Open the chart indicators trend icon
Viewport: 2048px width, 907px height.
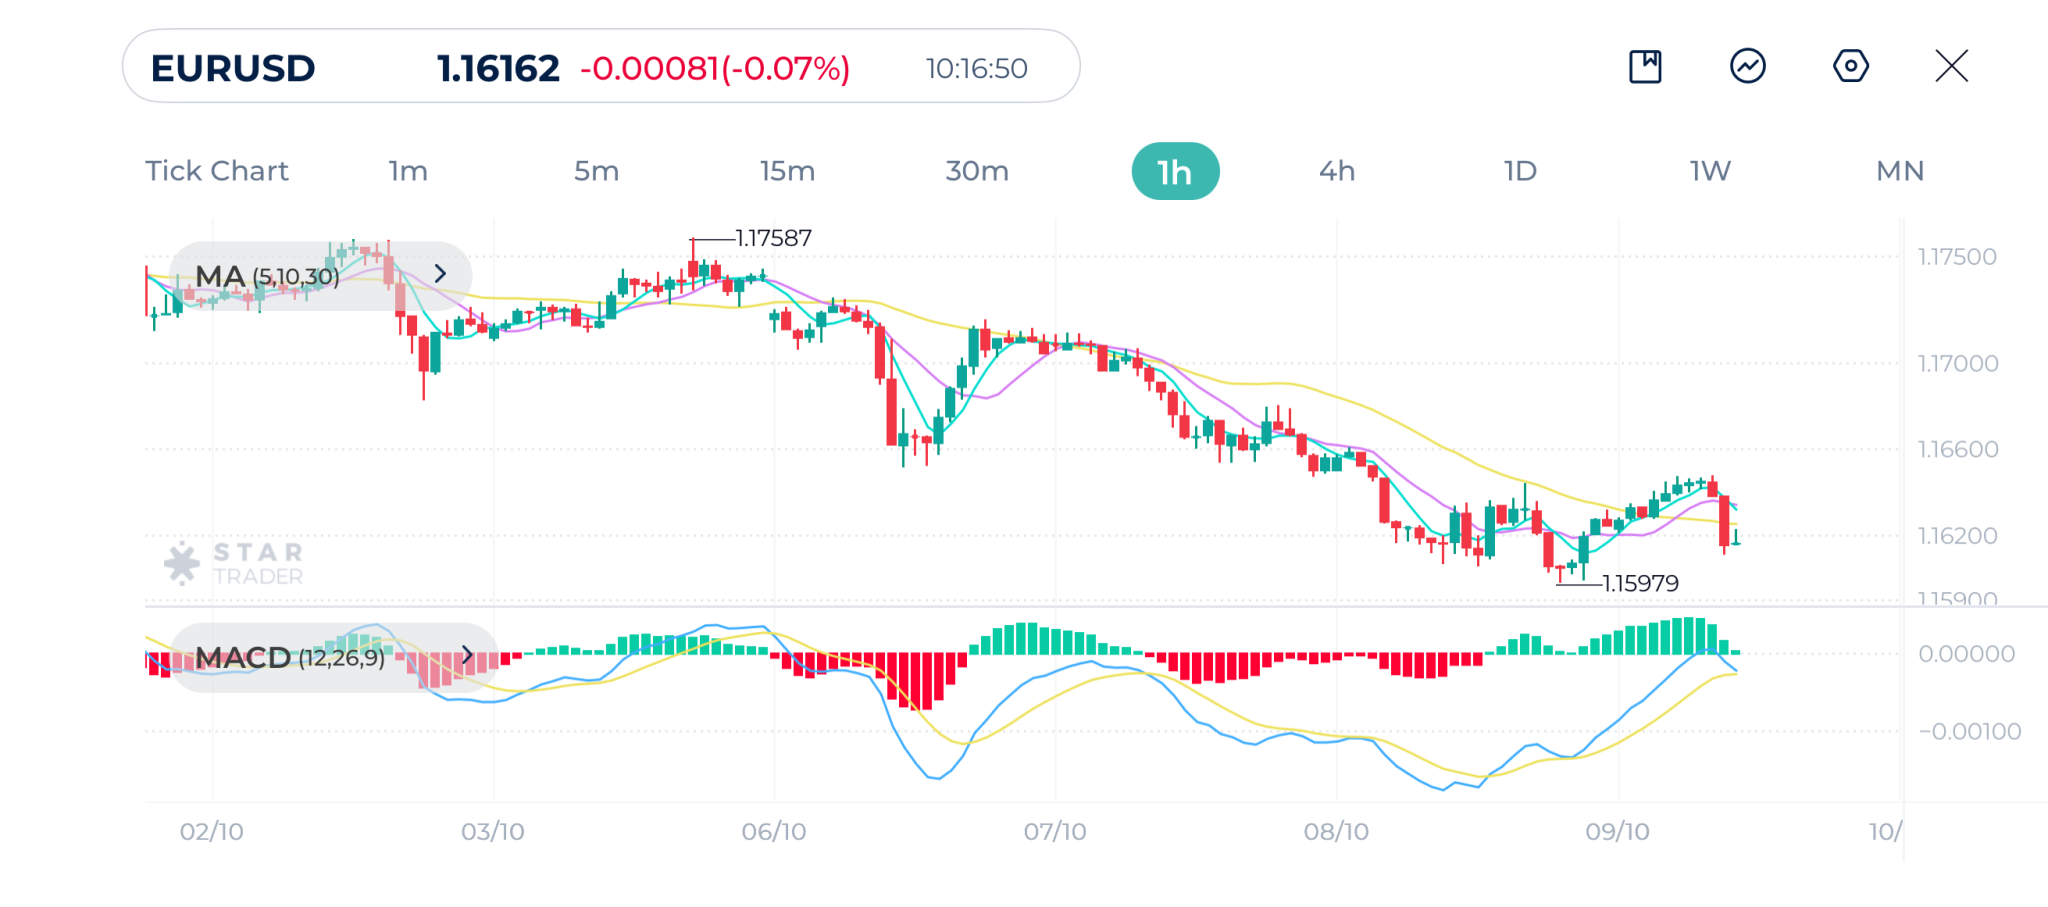click(1747, 67)
